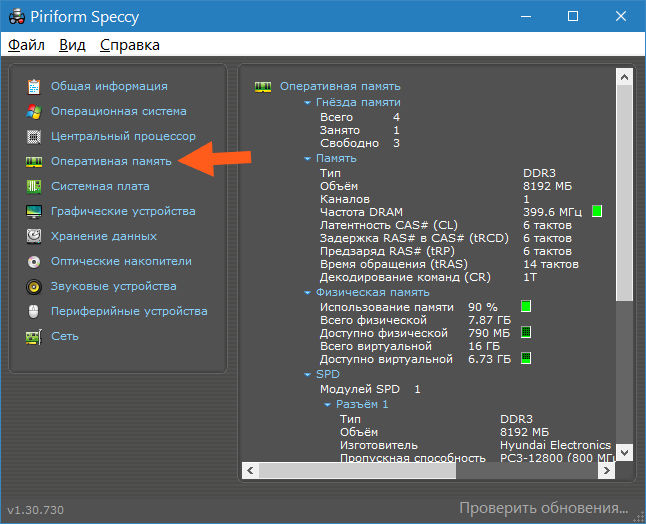Open Общая информация section
646x524 pixels.
pyautogui.click(x=109, y=87)
